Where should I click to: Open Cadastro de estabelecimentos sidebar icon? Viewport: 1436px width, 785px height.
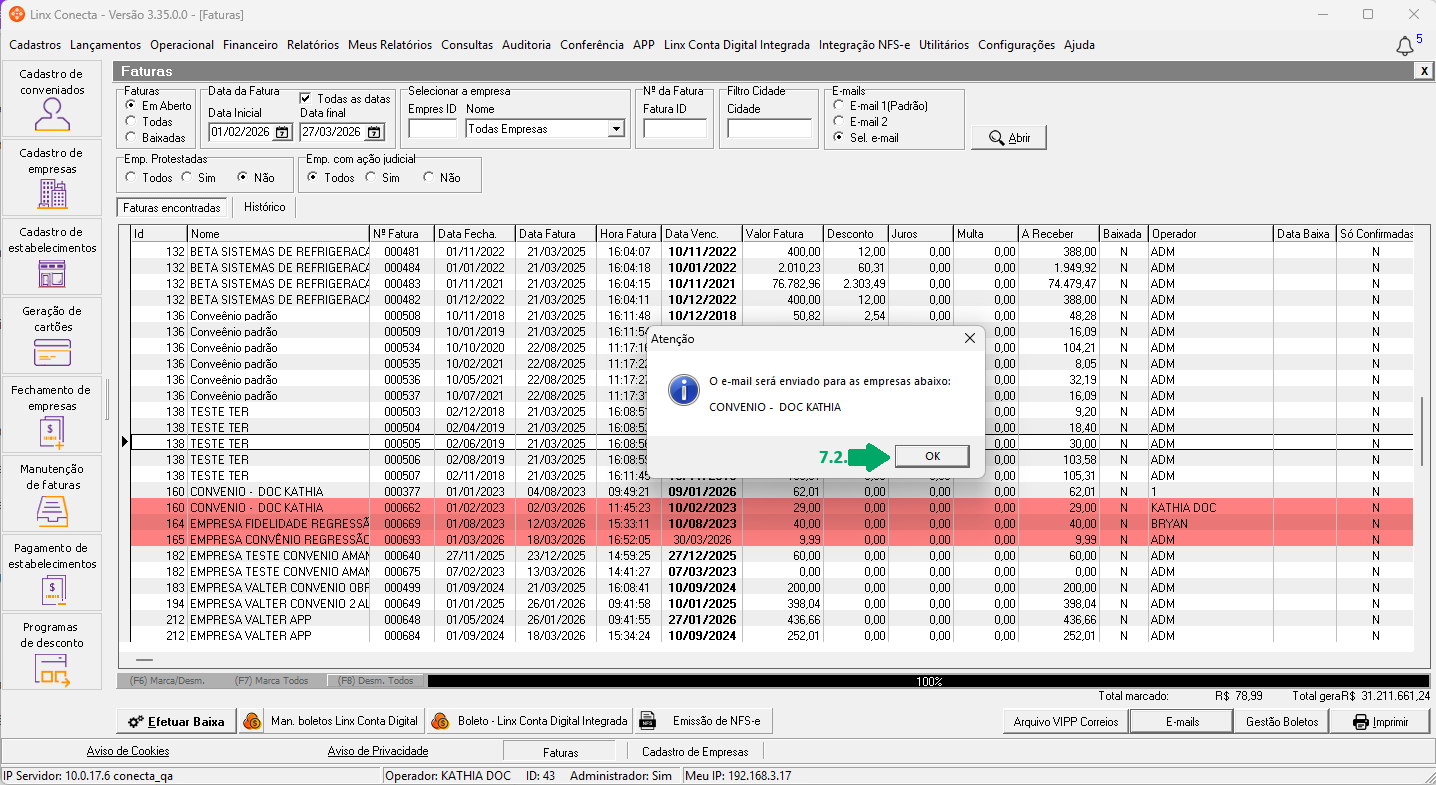(x=52, y=256)
